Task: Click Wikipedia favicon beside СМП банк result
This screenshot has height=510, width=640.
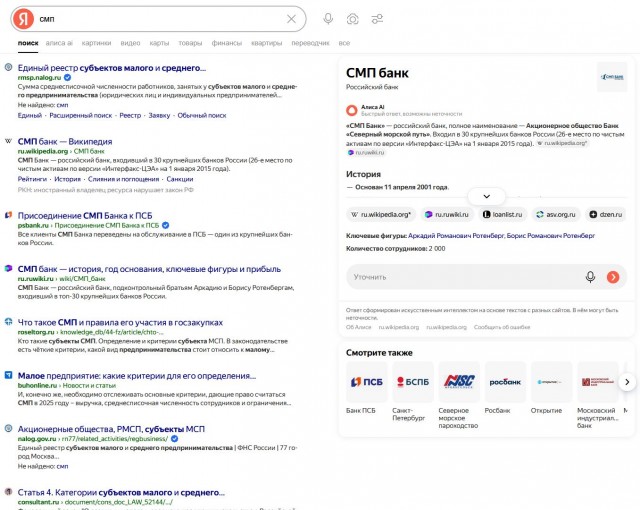Action: [x=8, y=141]
